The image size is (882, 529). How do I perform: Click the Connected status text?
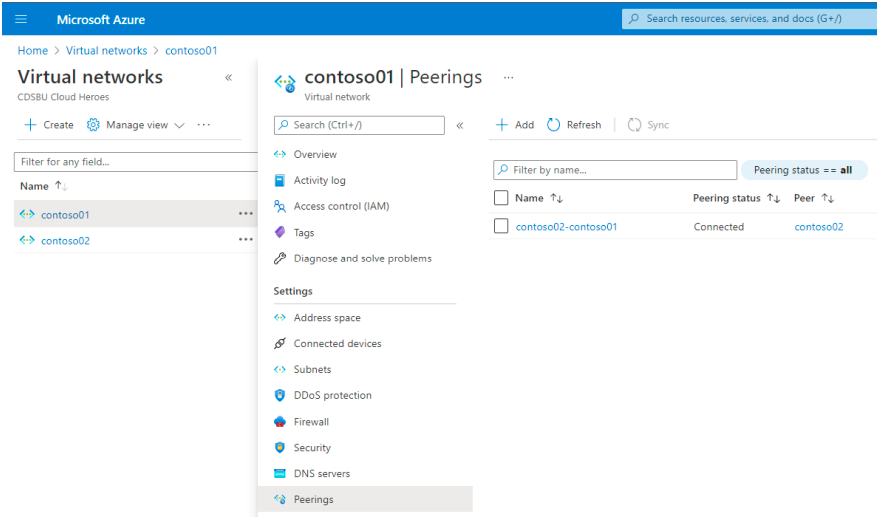click(x=718, y=227)
